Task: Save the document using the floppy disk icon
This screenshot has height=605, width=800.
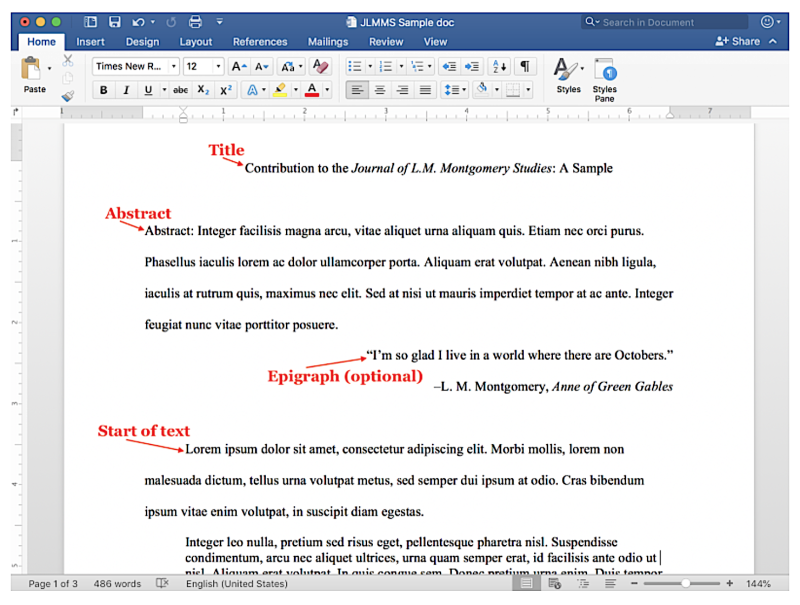Action: pos(114,21)
